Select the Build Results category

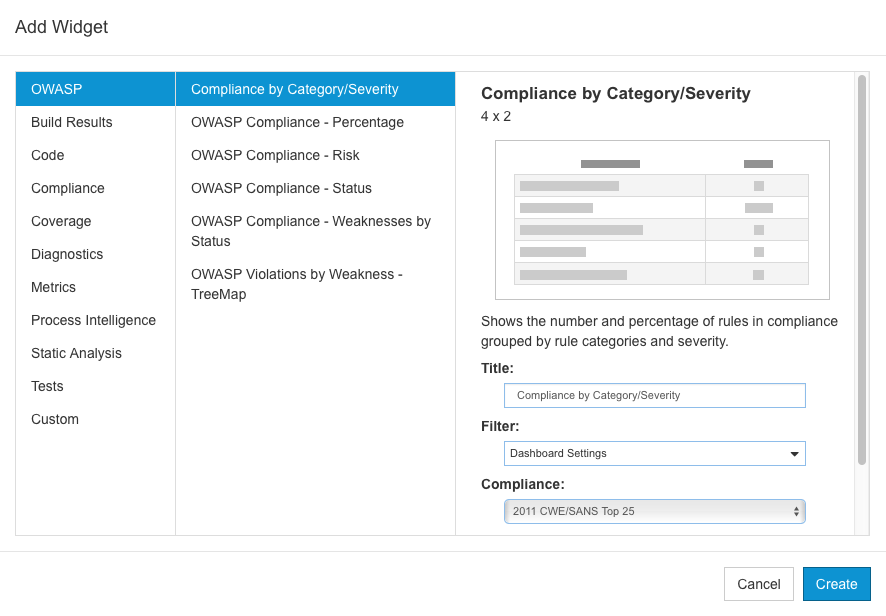tap(95, 122)
